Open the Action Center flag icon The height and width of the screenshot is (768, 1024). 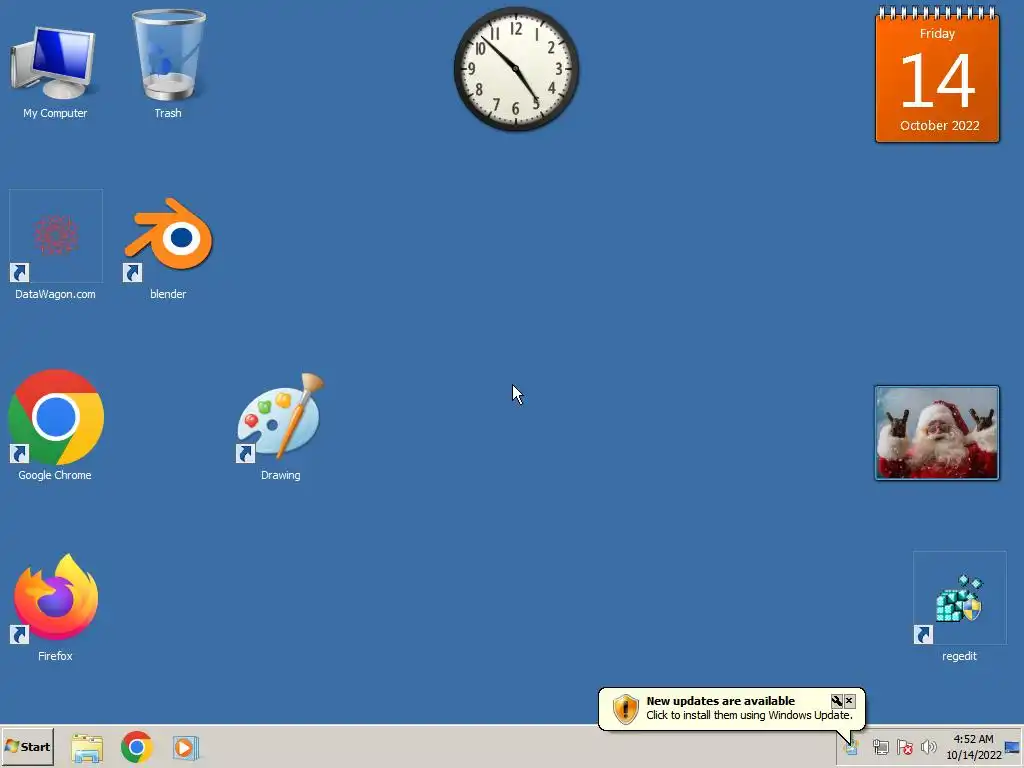pos(904,746)
